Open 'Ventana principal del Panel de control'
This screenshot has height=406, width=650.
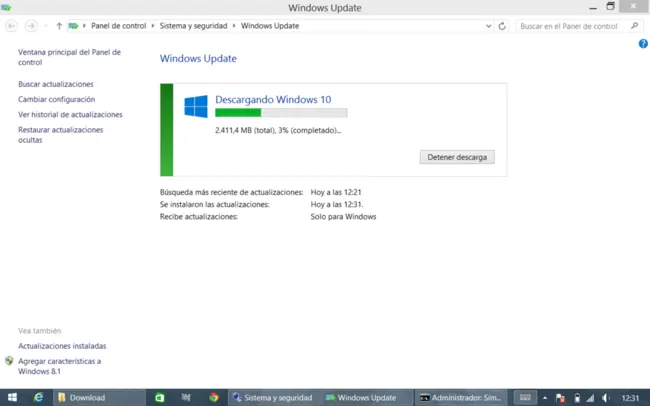point(69,57)
